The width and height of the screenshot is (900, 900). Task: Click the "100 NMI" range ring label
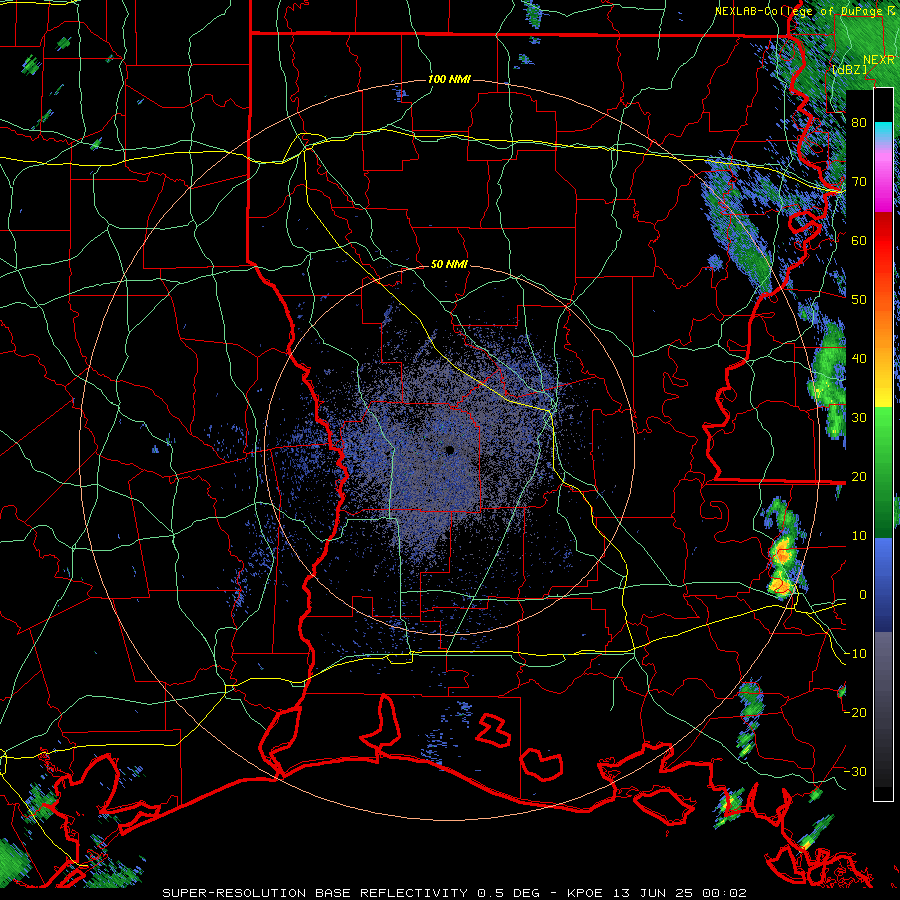tap(449, 79)
